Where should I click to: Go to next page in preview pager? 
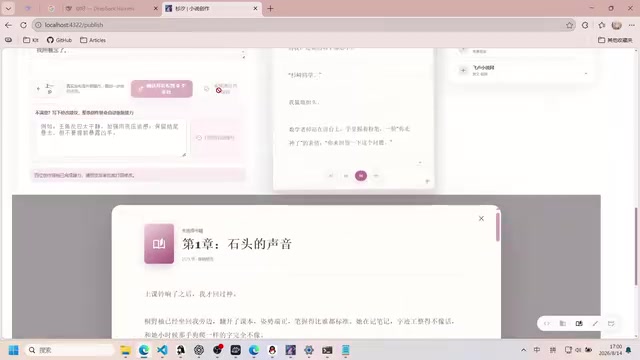coord(376,176)
